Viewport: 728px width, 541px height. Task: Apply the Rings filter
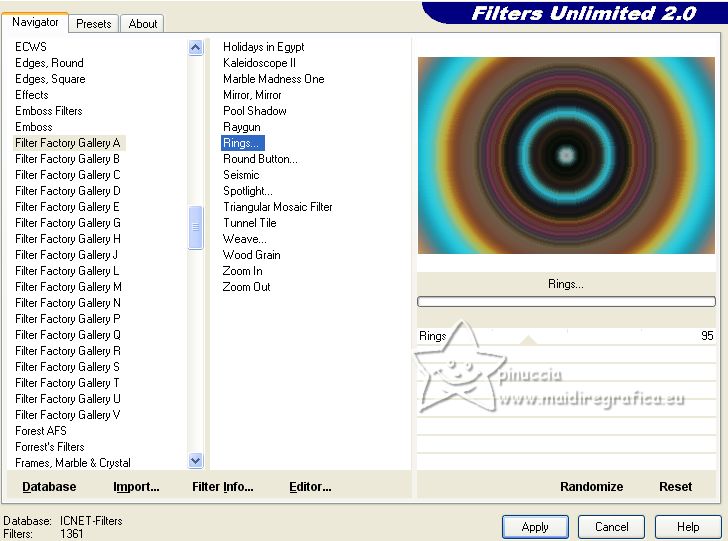click(x=535, y=527)
